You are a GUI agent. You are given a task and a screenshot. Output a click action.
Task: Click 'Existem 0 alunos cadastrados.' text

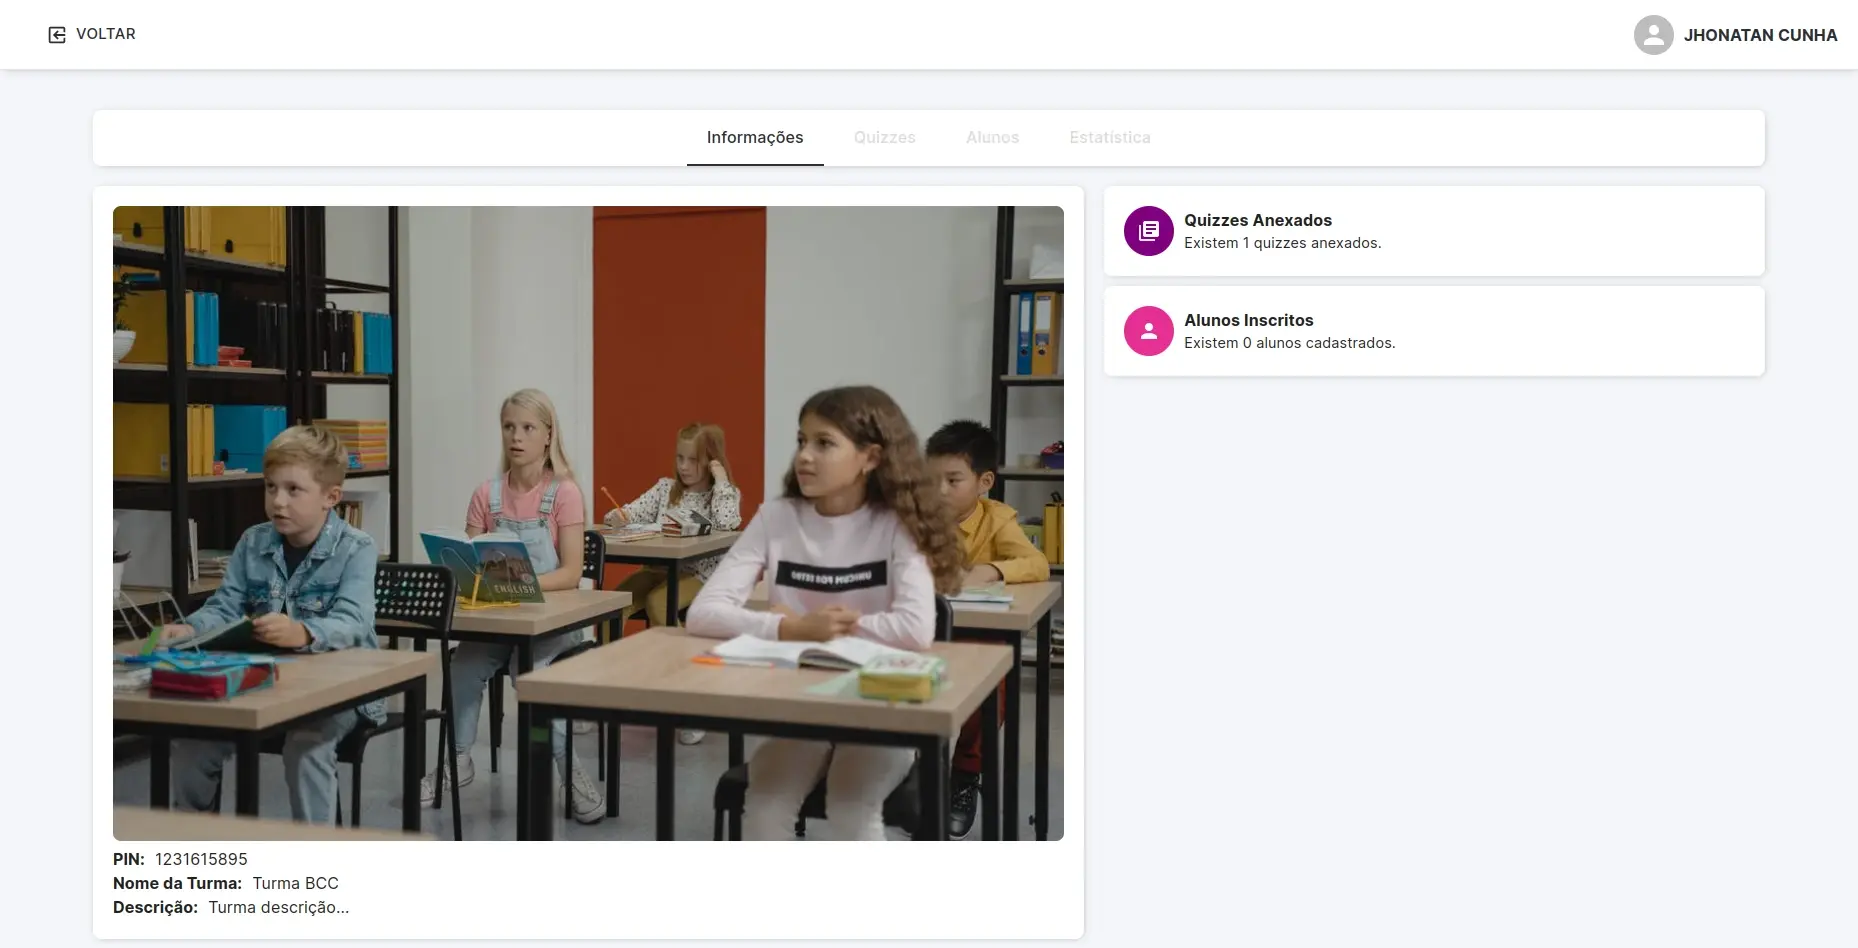[1290, 343]
